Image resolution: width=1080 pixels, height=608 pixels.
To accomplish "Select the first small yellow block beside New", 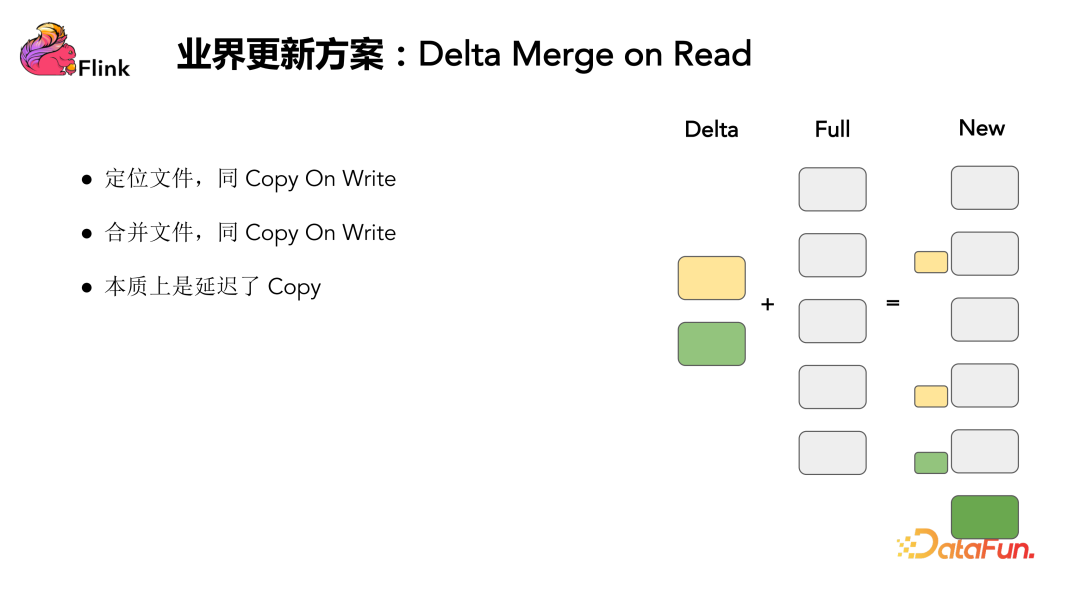I will 931,262.
